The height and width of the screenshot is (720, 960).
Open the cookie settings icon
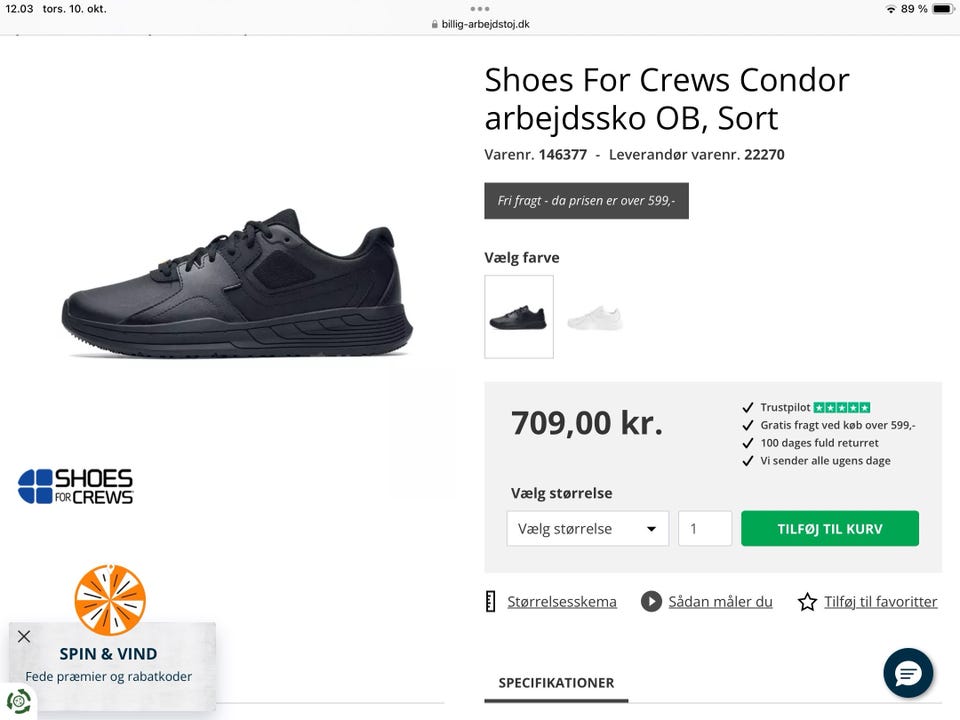tap(18, 701)
